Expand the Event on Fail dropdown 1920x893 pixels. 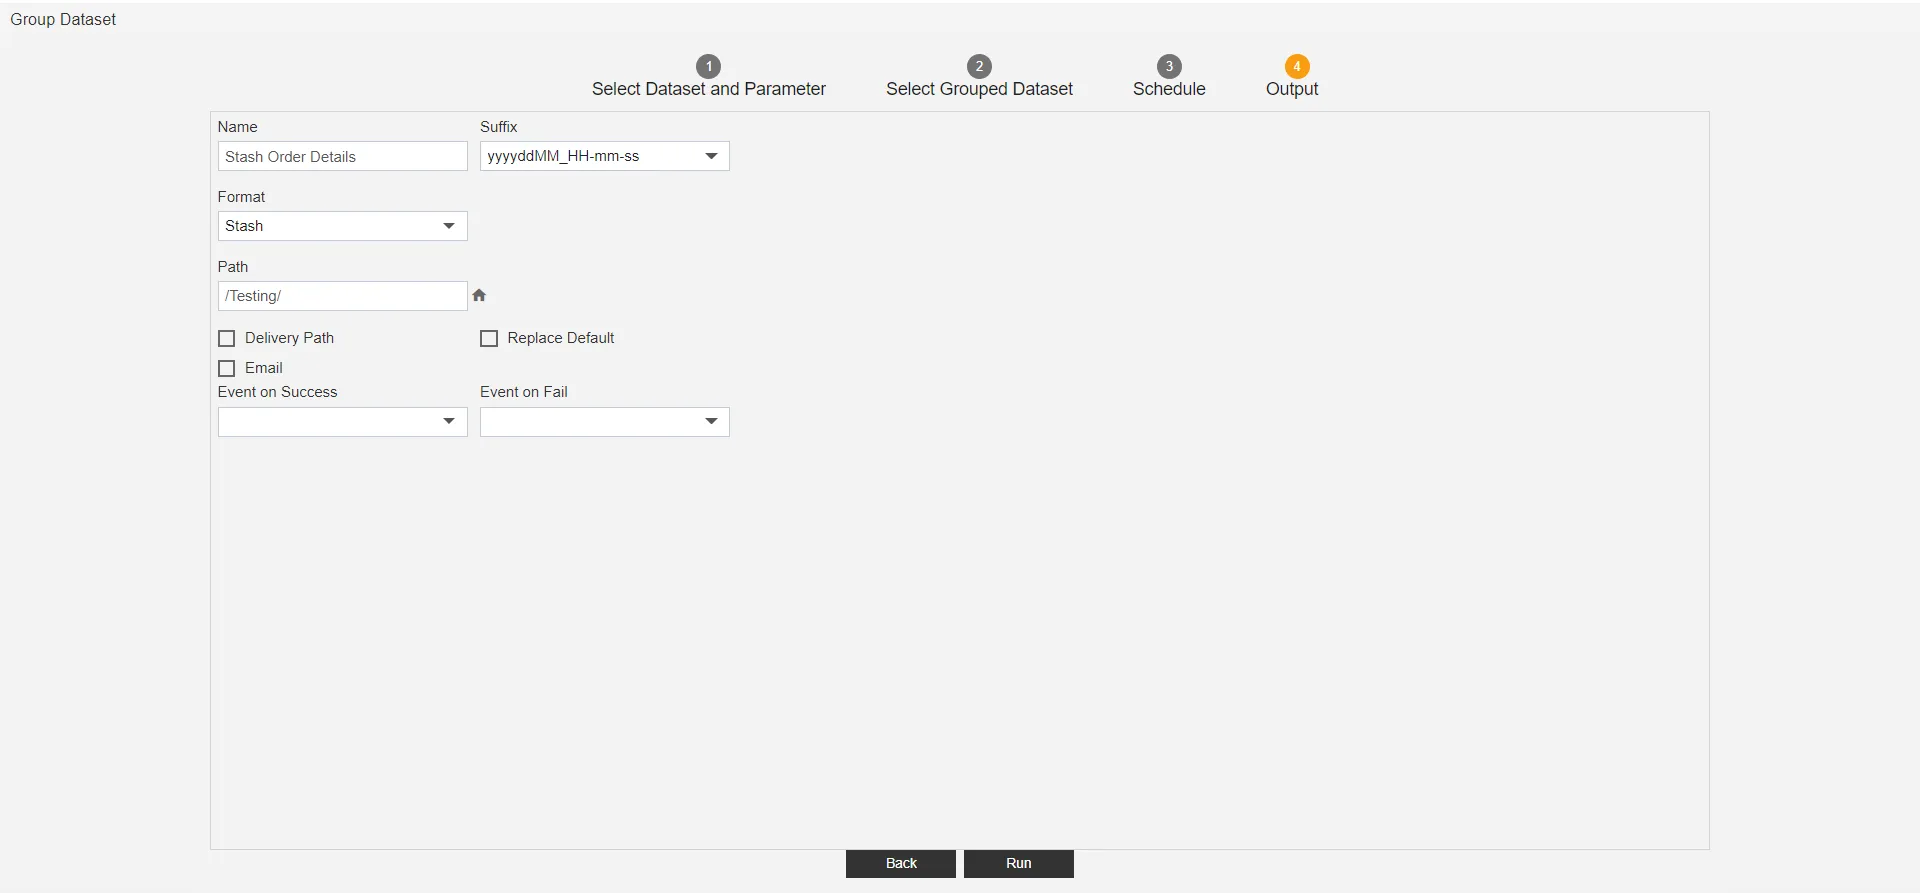point(604,422)
